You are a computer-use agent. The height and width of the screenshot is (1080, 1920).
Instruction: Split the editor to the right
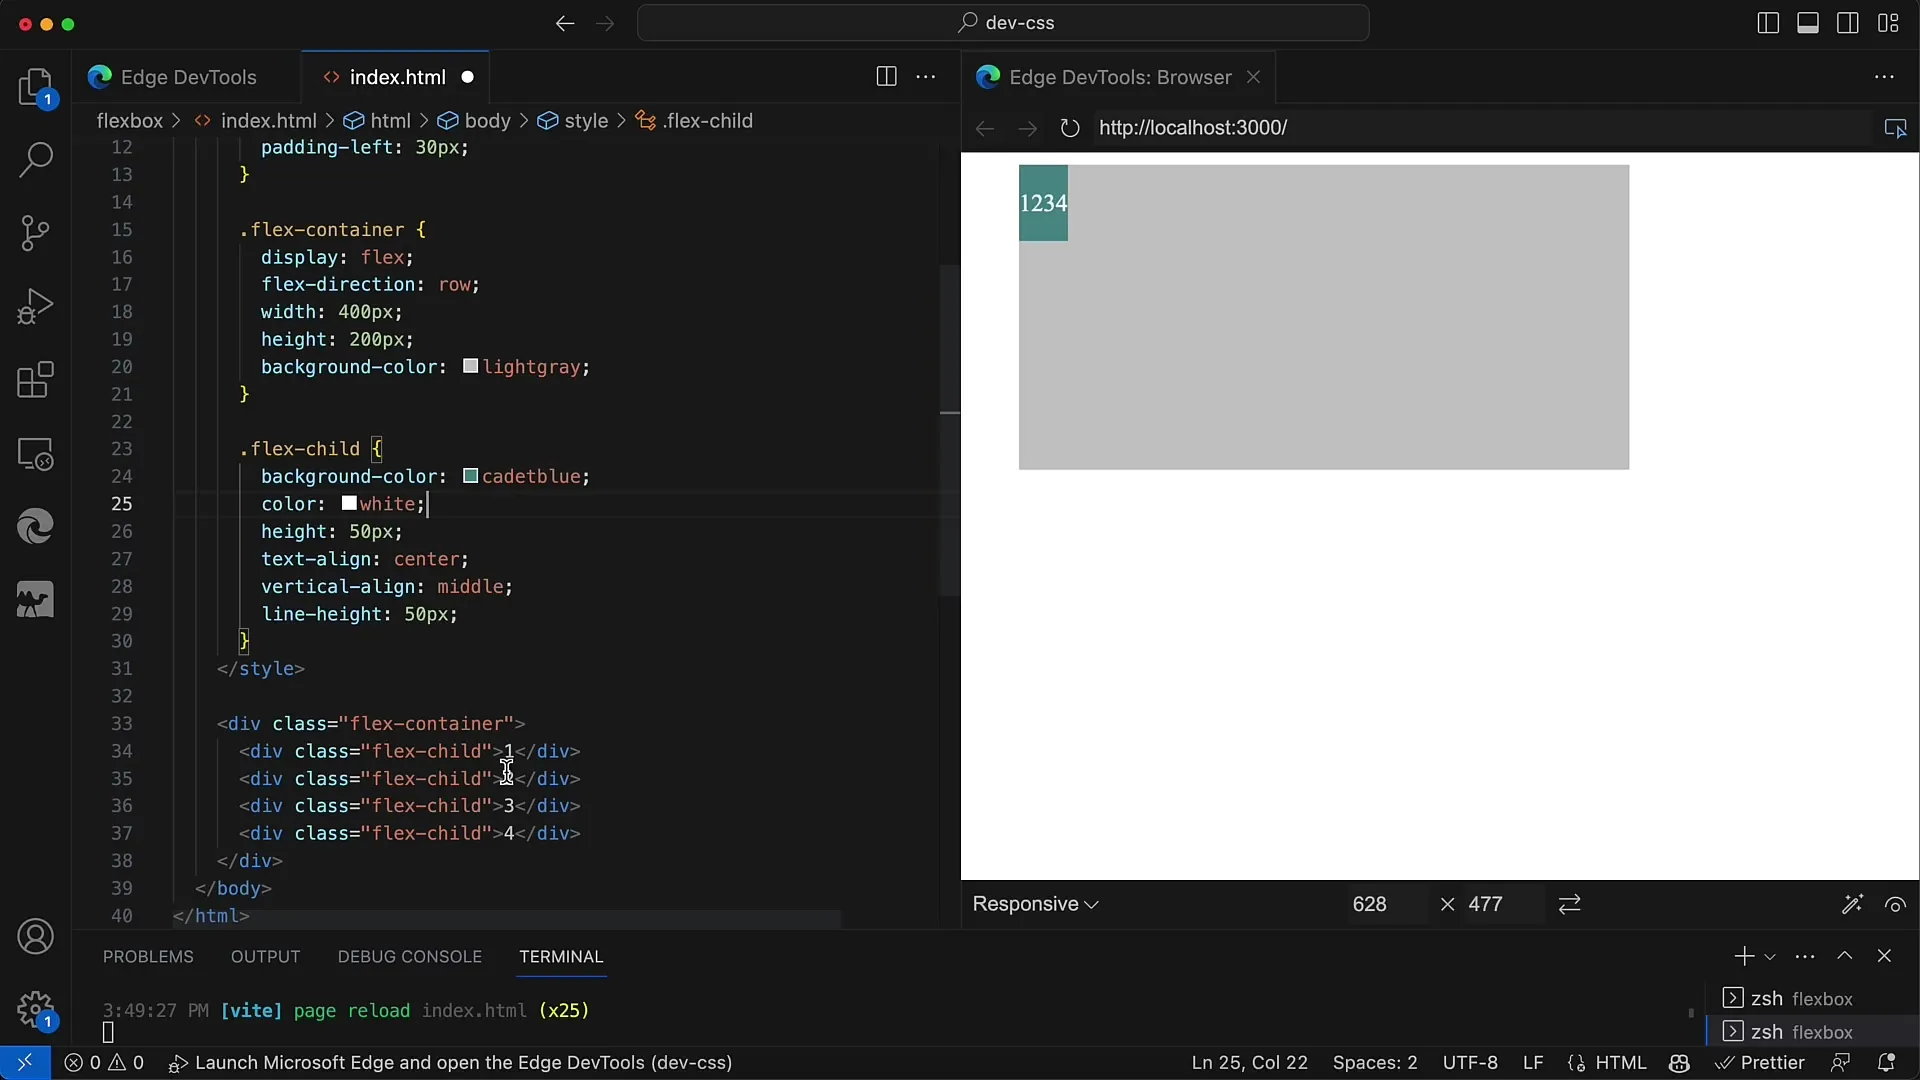(886, 77)
